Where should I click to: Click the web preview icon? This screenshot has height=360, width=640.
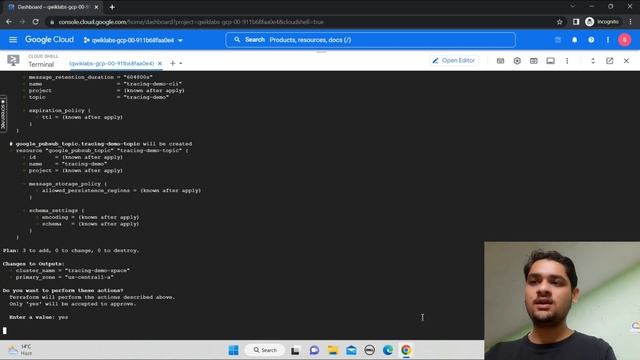pos(533,61)
